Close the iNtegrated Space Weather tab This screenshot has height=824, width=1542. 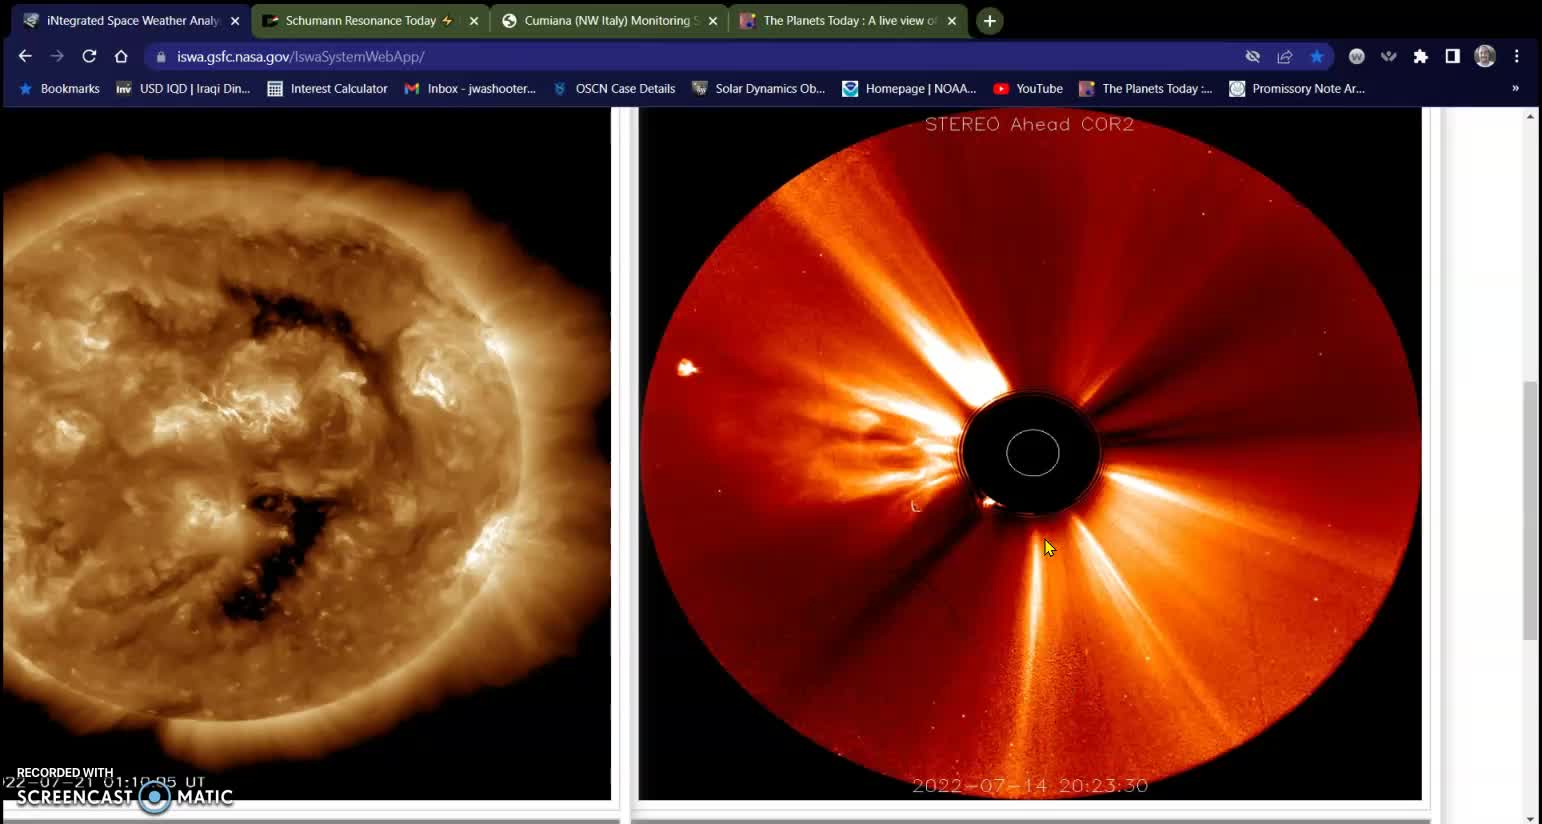pos(235,21)
